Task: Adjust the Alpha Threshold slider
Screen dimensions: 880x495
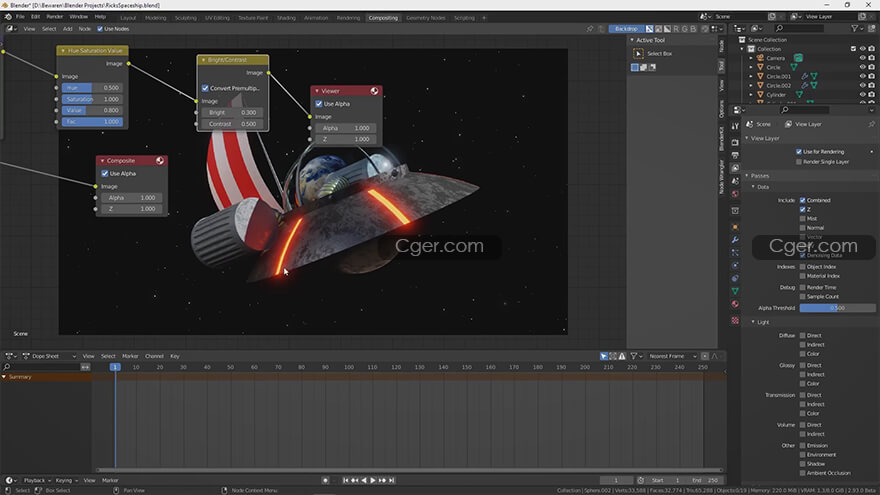Action: point(837,308)
